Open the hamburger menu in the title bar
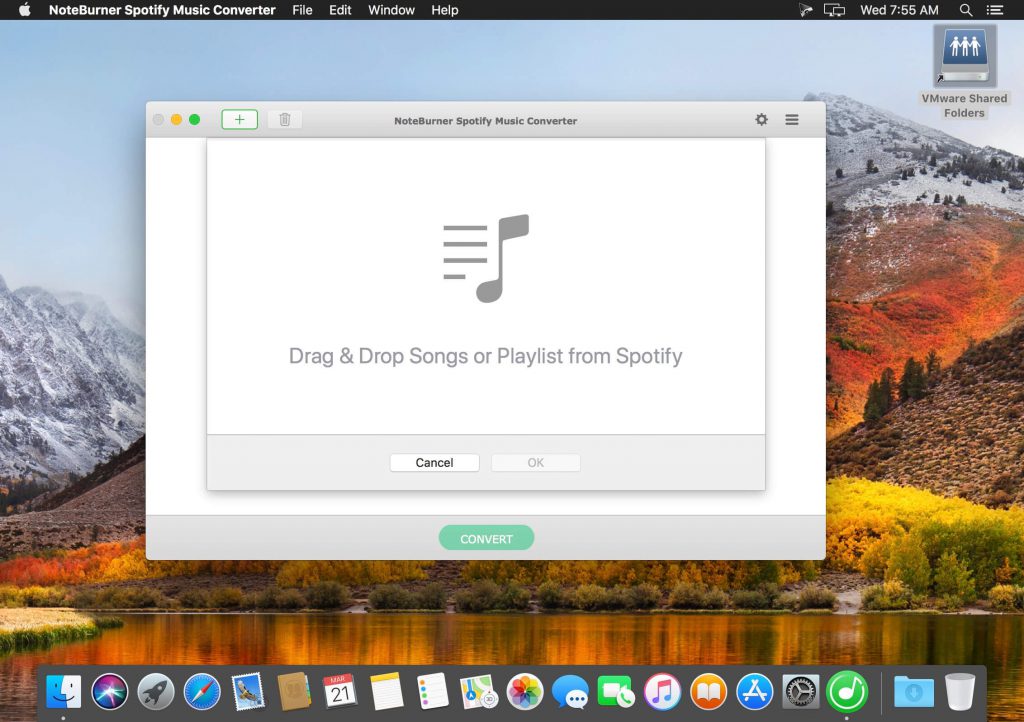1024x722 pixels. [x=792, y=119]
